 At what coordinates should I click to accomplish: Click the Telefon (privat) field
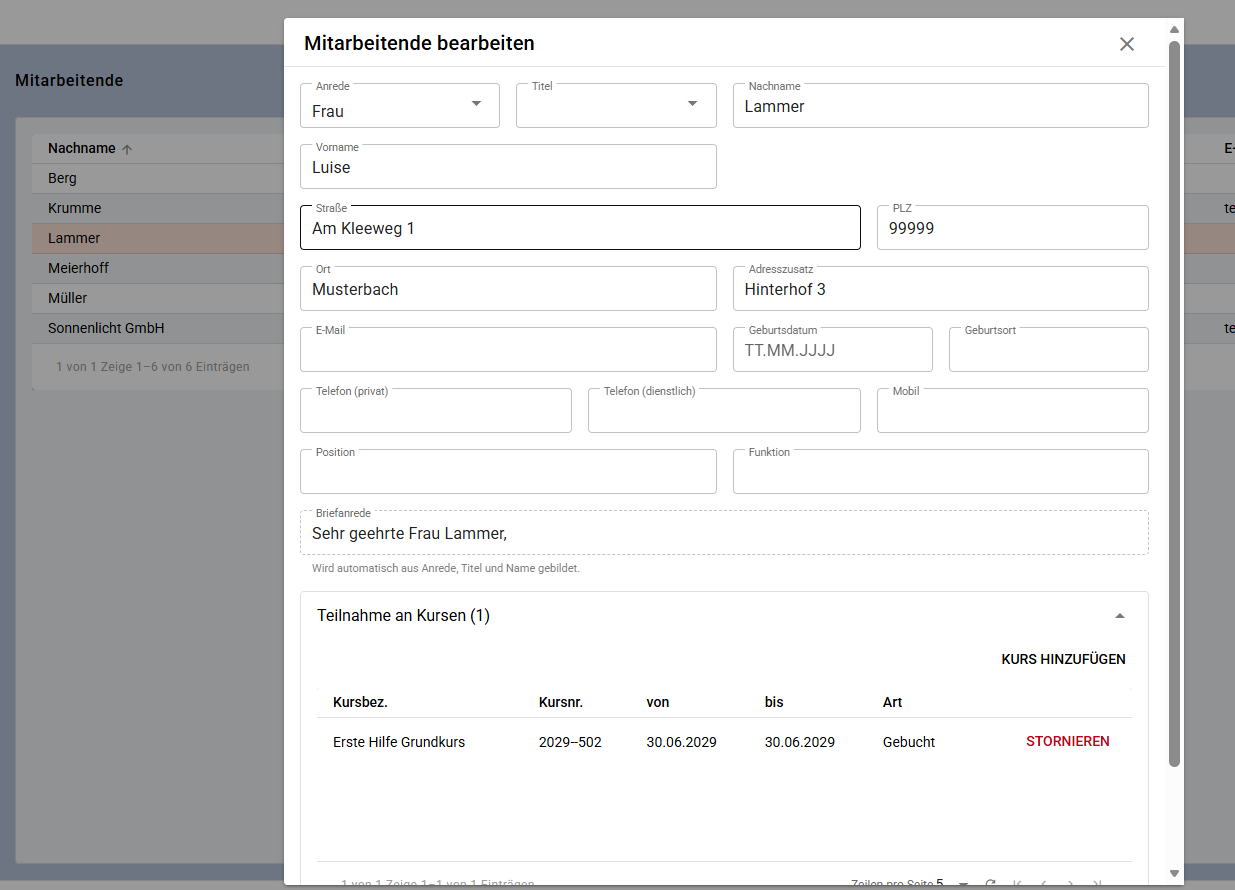click(x=436, y=411)
